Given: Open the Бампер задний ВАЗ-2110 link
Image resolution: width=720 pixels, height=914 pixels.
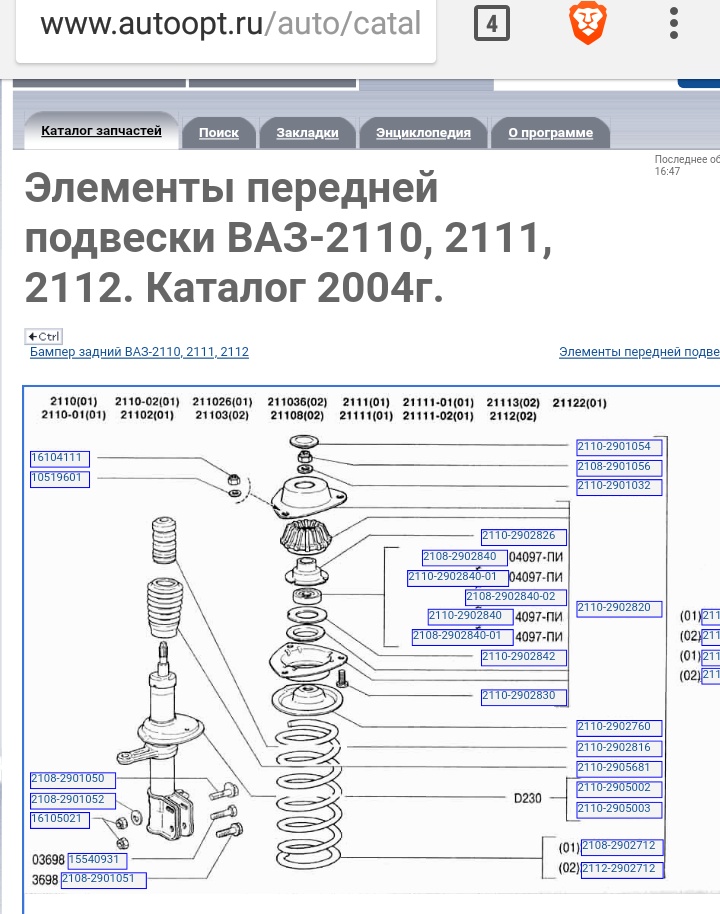Looking at the screenshot, I should 139,352.
